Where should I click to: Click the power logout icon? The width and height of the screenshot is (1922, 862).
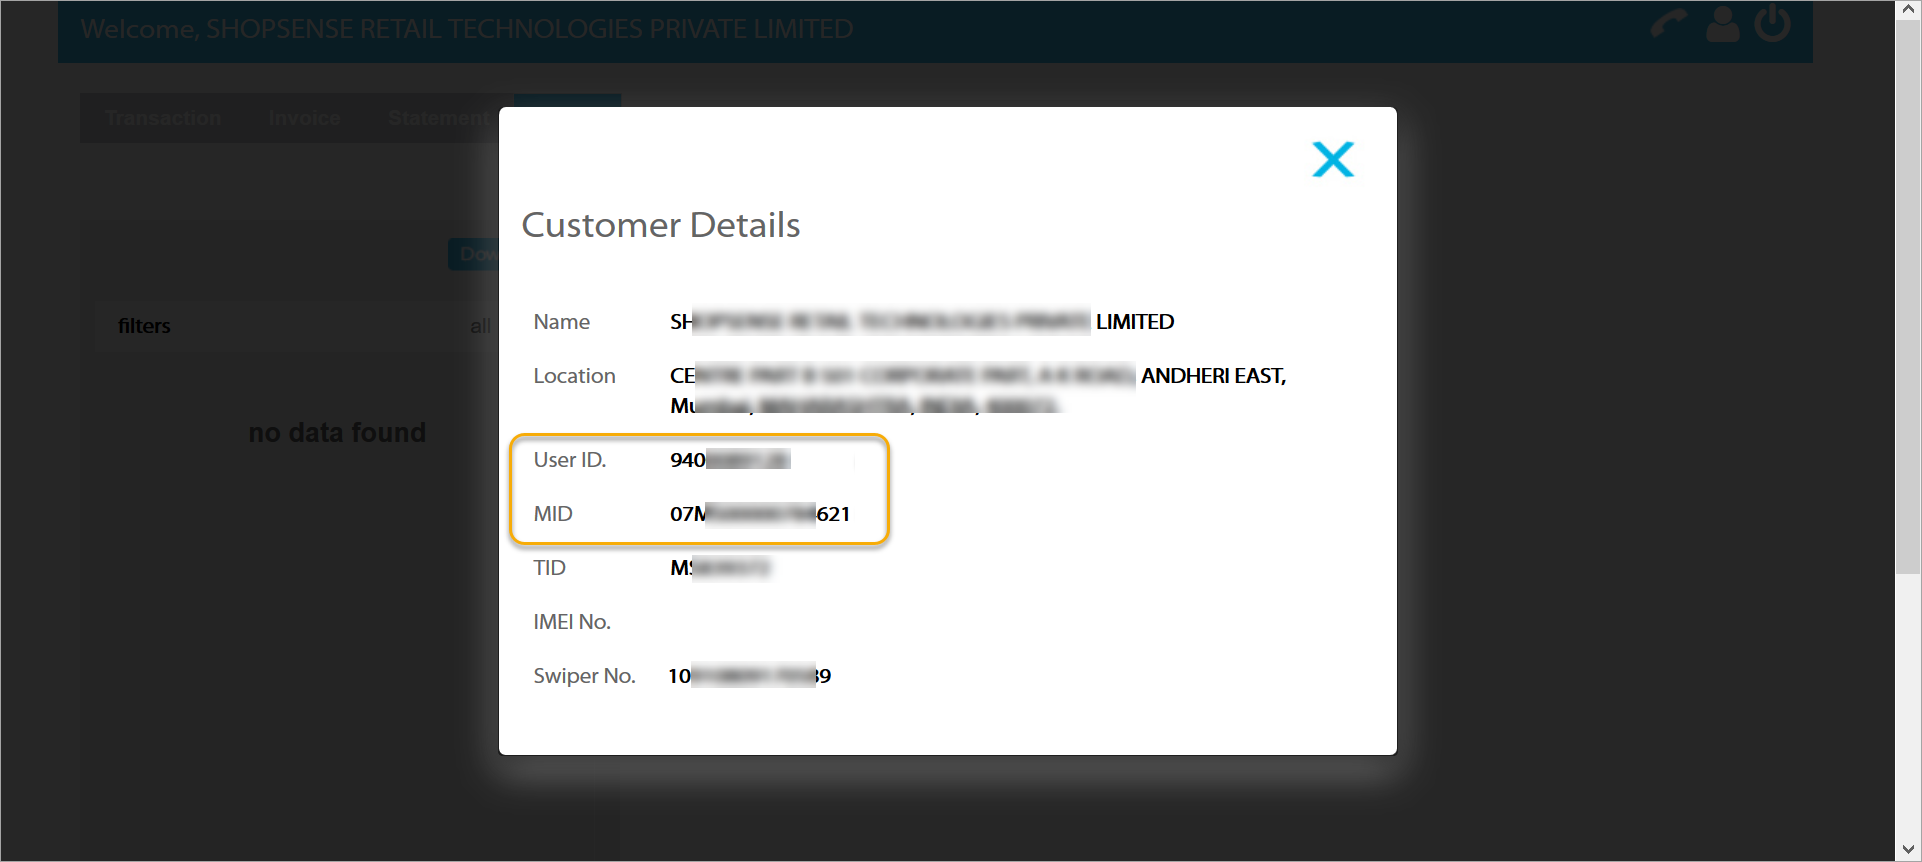click(x=1772, y=23)
